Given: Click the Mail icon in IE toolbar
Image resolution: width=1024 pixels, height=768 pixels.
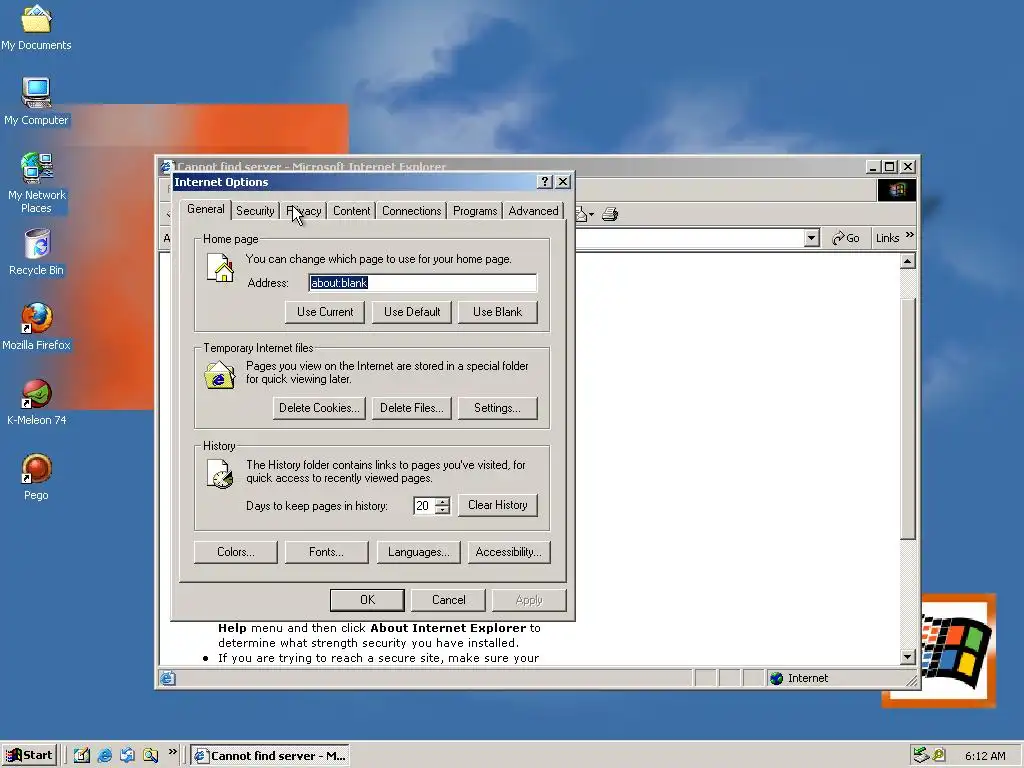Looking at the screenshot, I should tap(581, 214).
